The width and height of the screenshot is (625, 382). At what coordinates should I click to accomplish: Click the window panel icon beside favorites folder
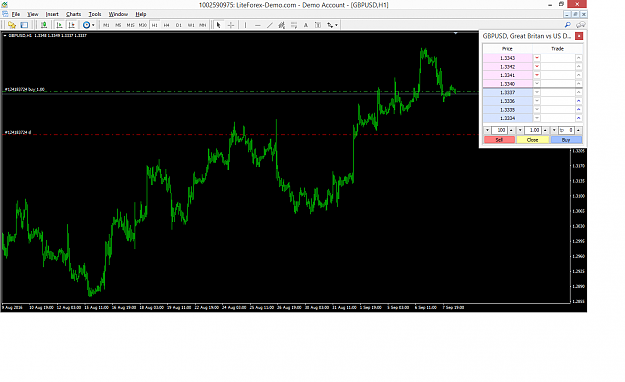click(24, 25)
